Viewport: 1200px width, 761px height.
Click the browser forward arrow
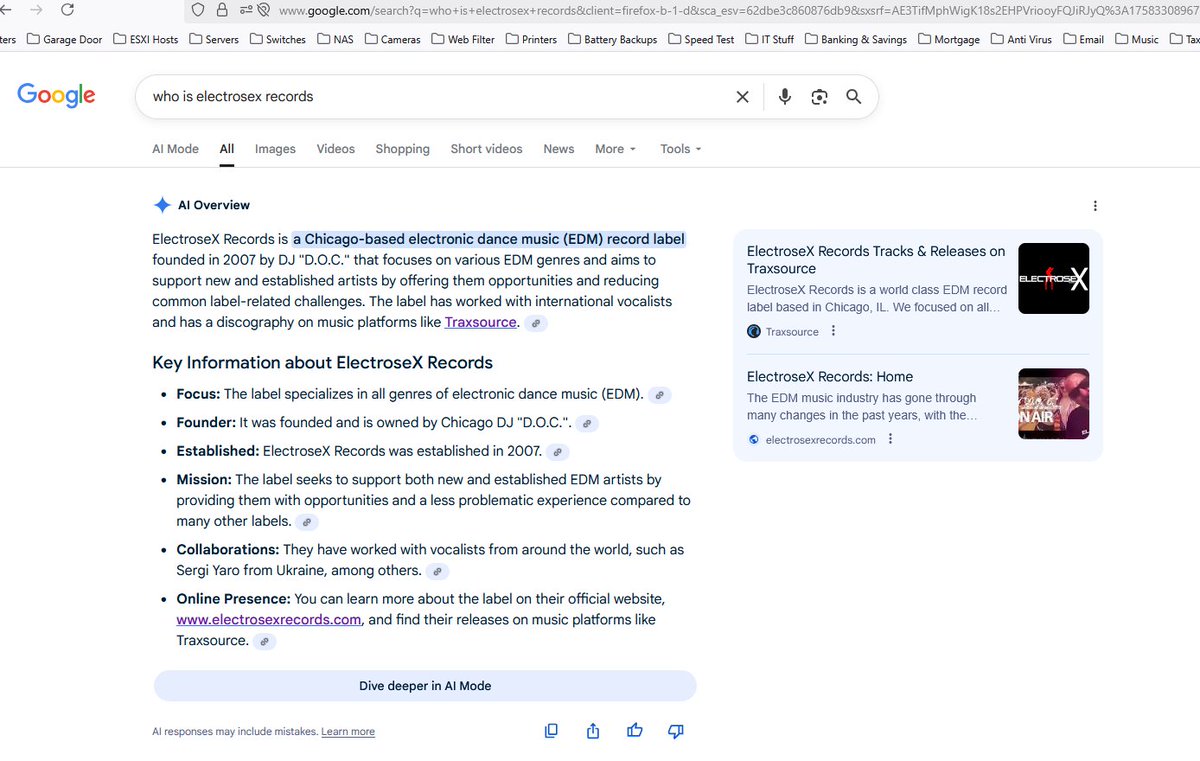coord(36,10)
